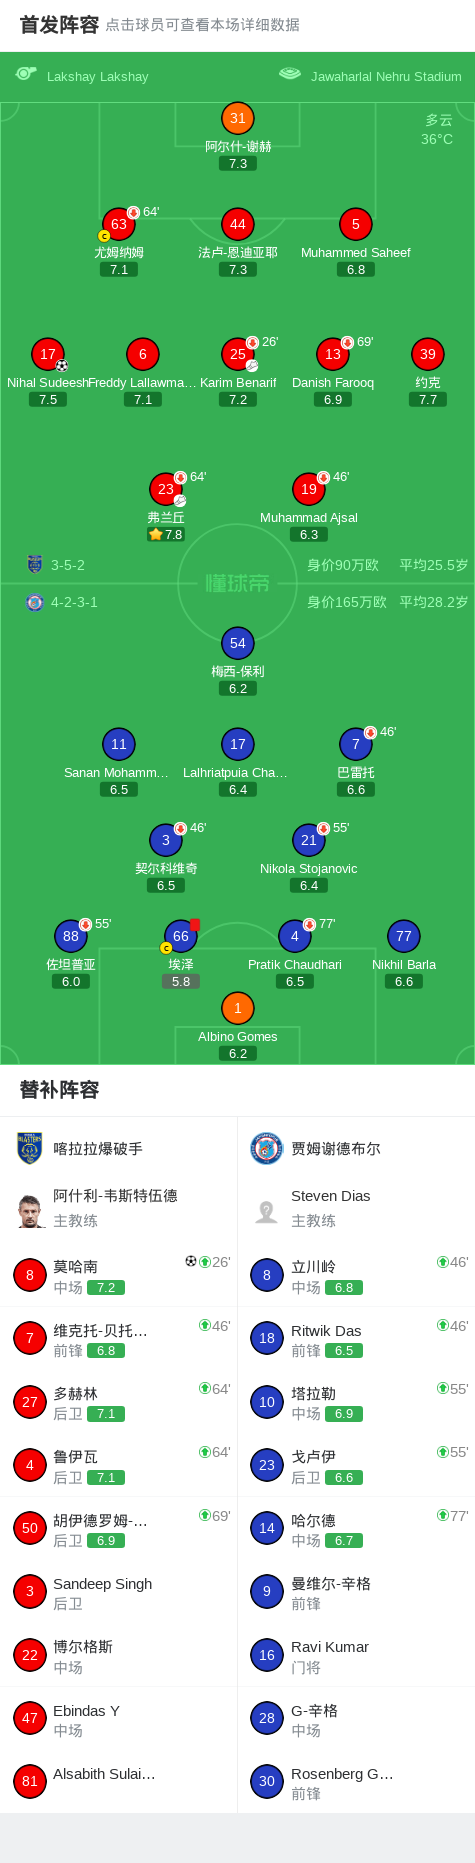Tap player number 44 jersey circle
Screen dimensions: 475x1863
pos(237,224)
